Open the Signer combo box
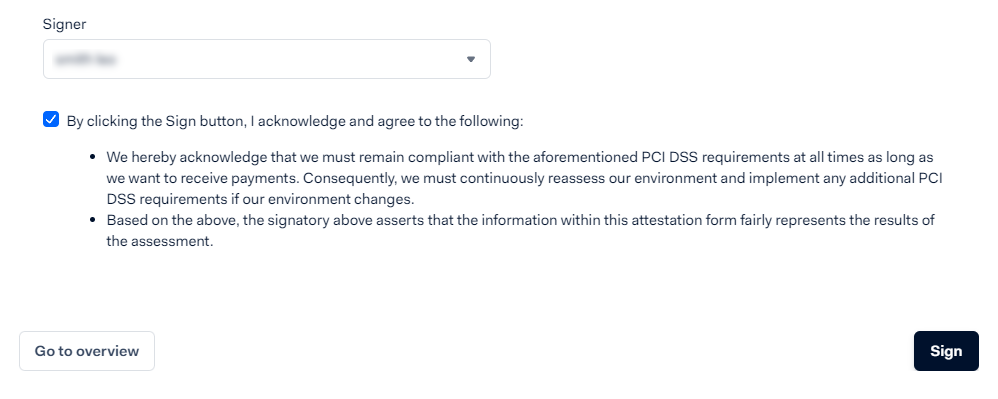The height and width of the screenshot is (399, 998). pos(267,59)
